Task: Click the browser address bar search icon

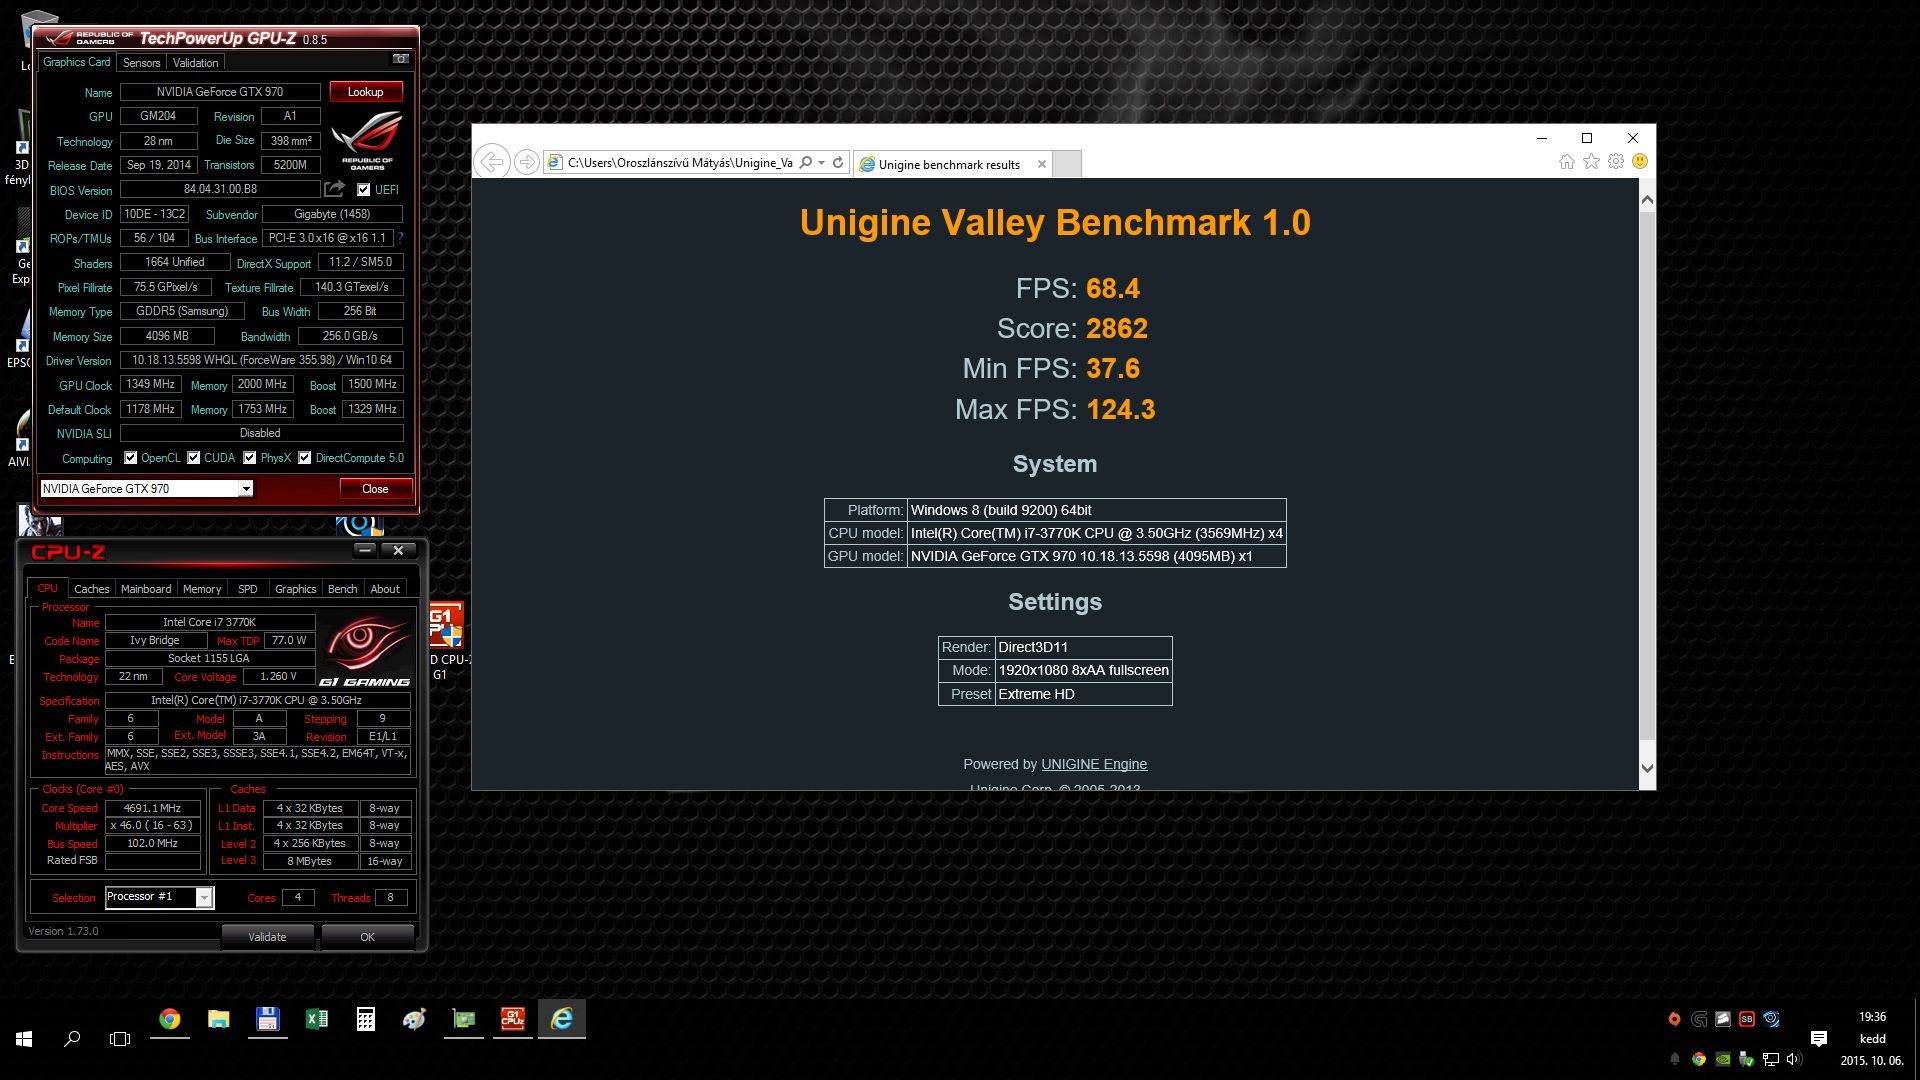Action: click(806, 162)
